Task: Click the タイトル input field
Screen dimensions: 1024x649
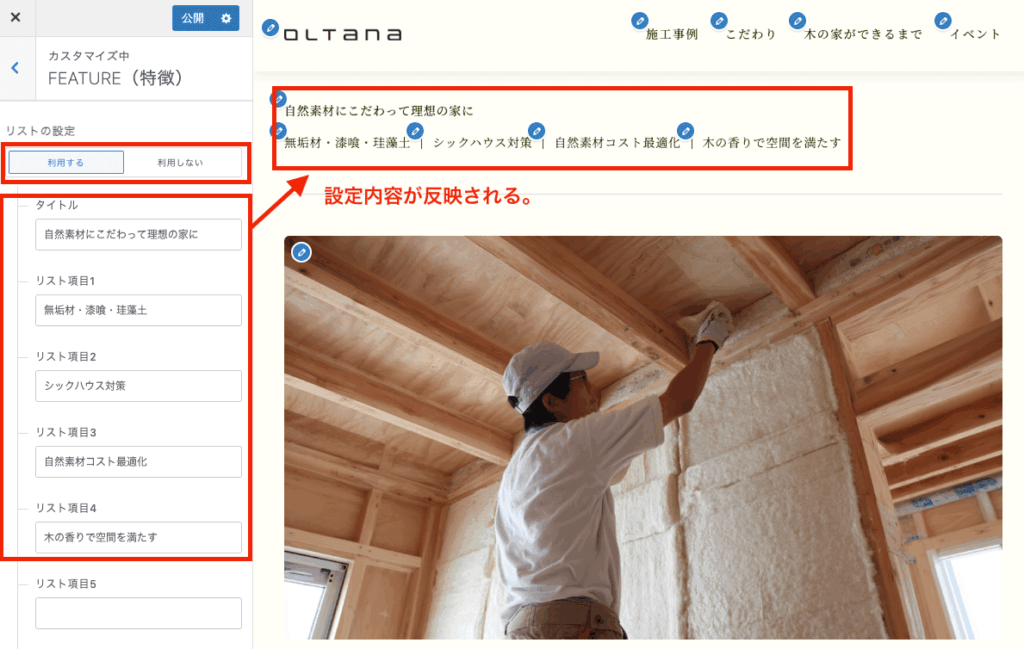Action: (138, 234)
